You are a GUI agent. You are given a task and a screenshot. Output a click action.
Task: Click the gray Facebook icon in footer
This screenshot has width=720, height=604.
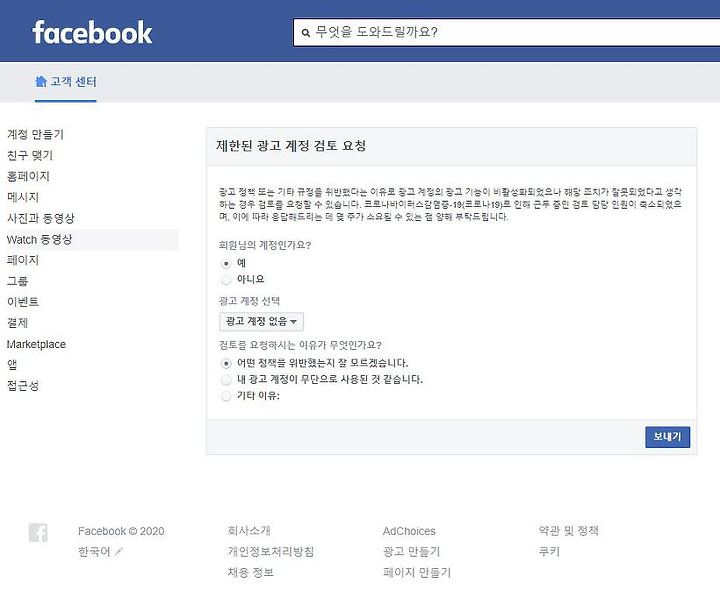click(x=38, y=533)
